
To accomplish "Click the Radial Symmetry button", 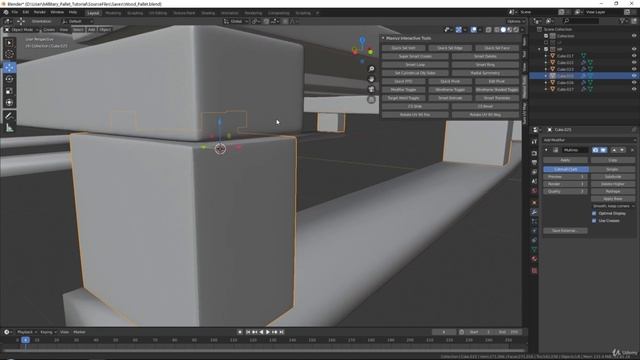I will [x=485, y=73].
